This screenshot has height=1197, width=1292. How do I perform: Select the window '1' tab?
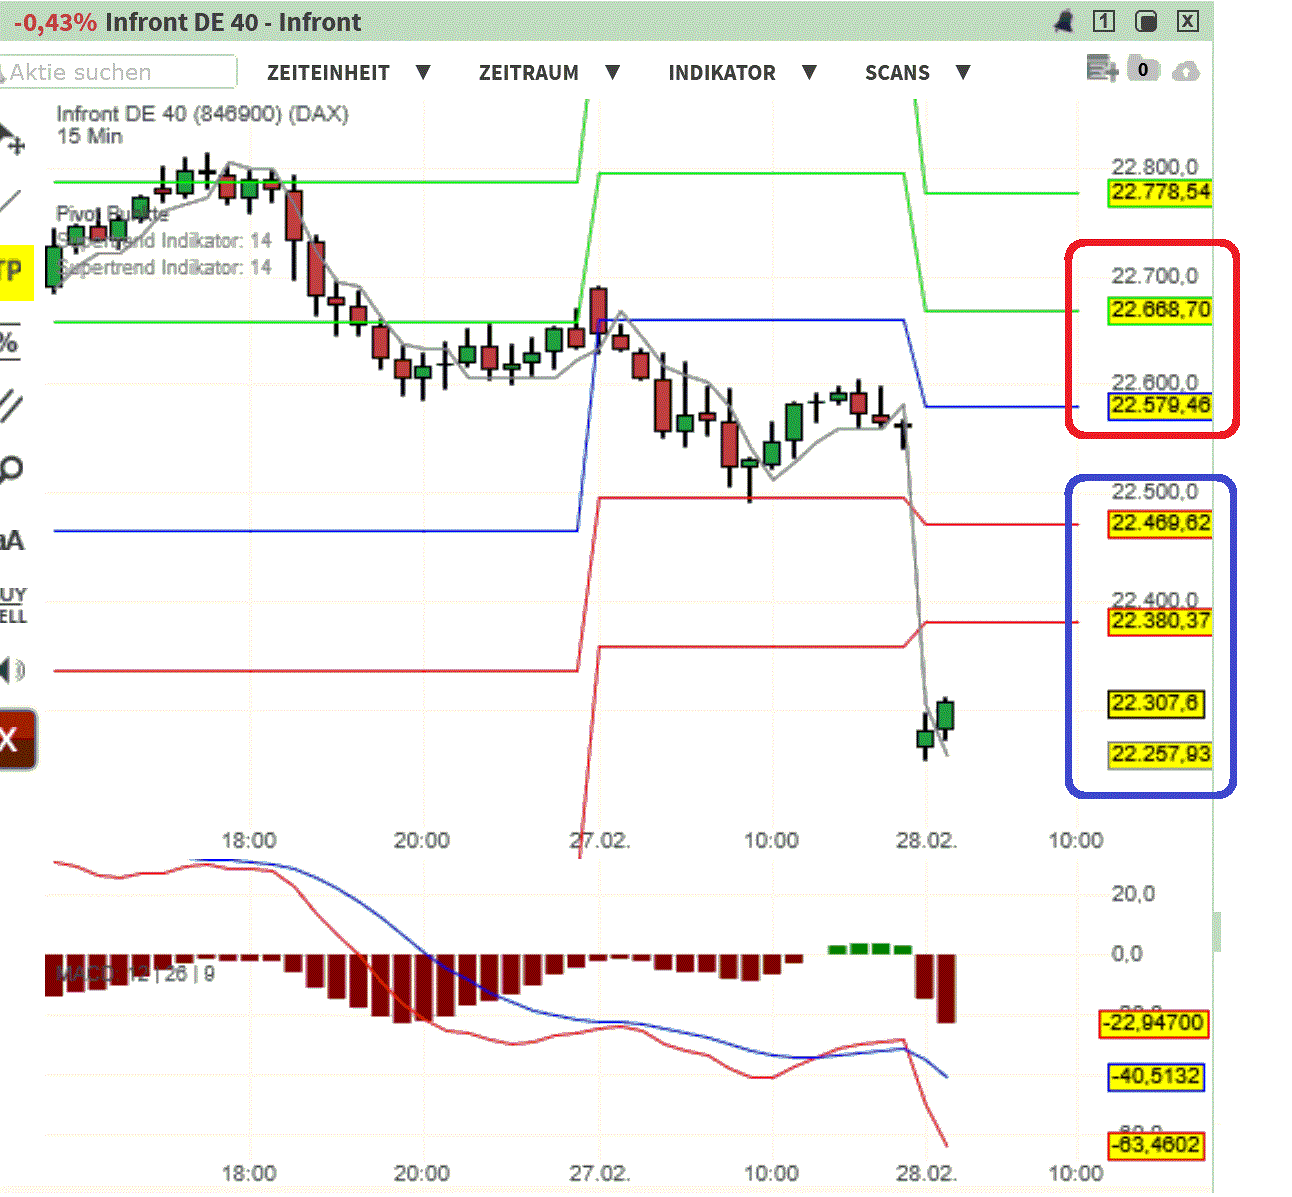[x=1103, y=20]
